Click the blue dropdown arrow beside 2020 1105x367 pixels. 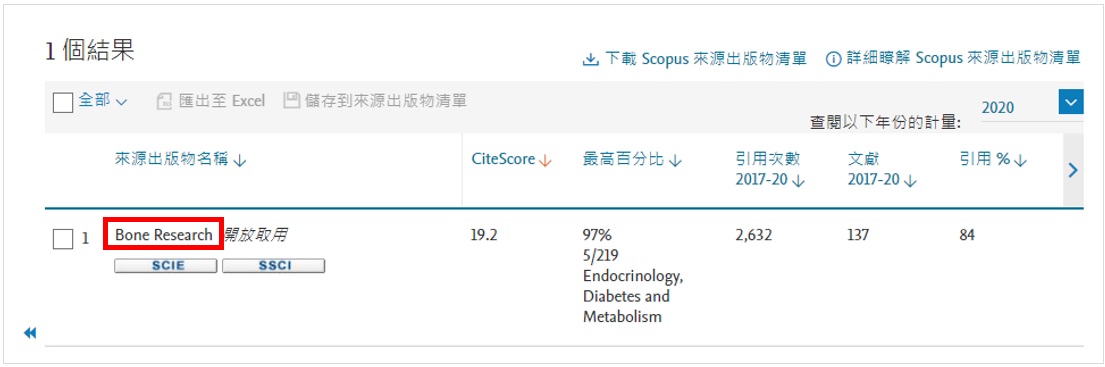[1071, 103]
